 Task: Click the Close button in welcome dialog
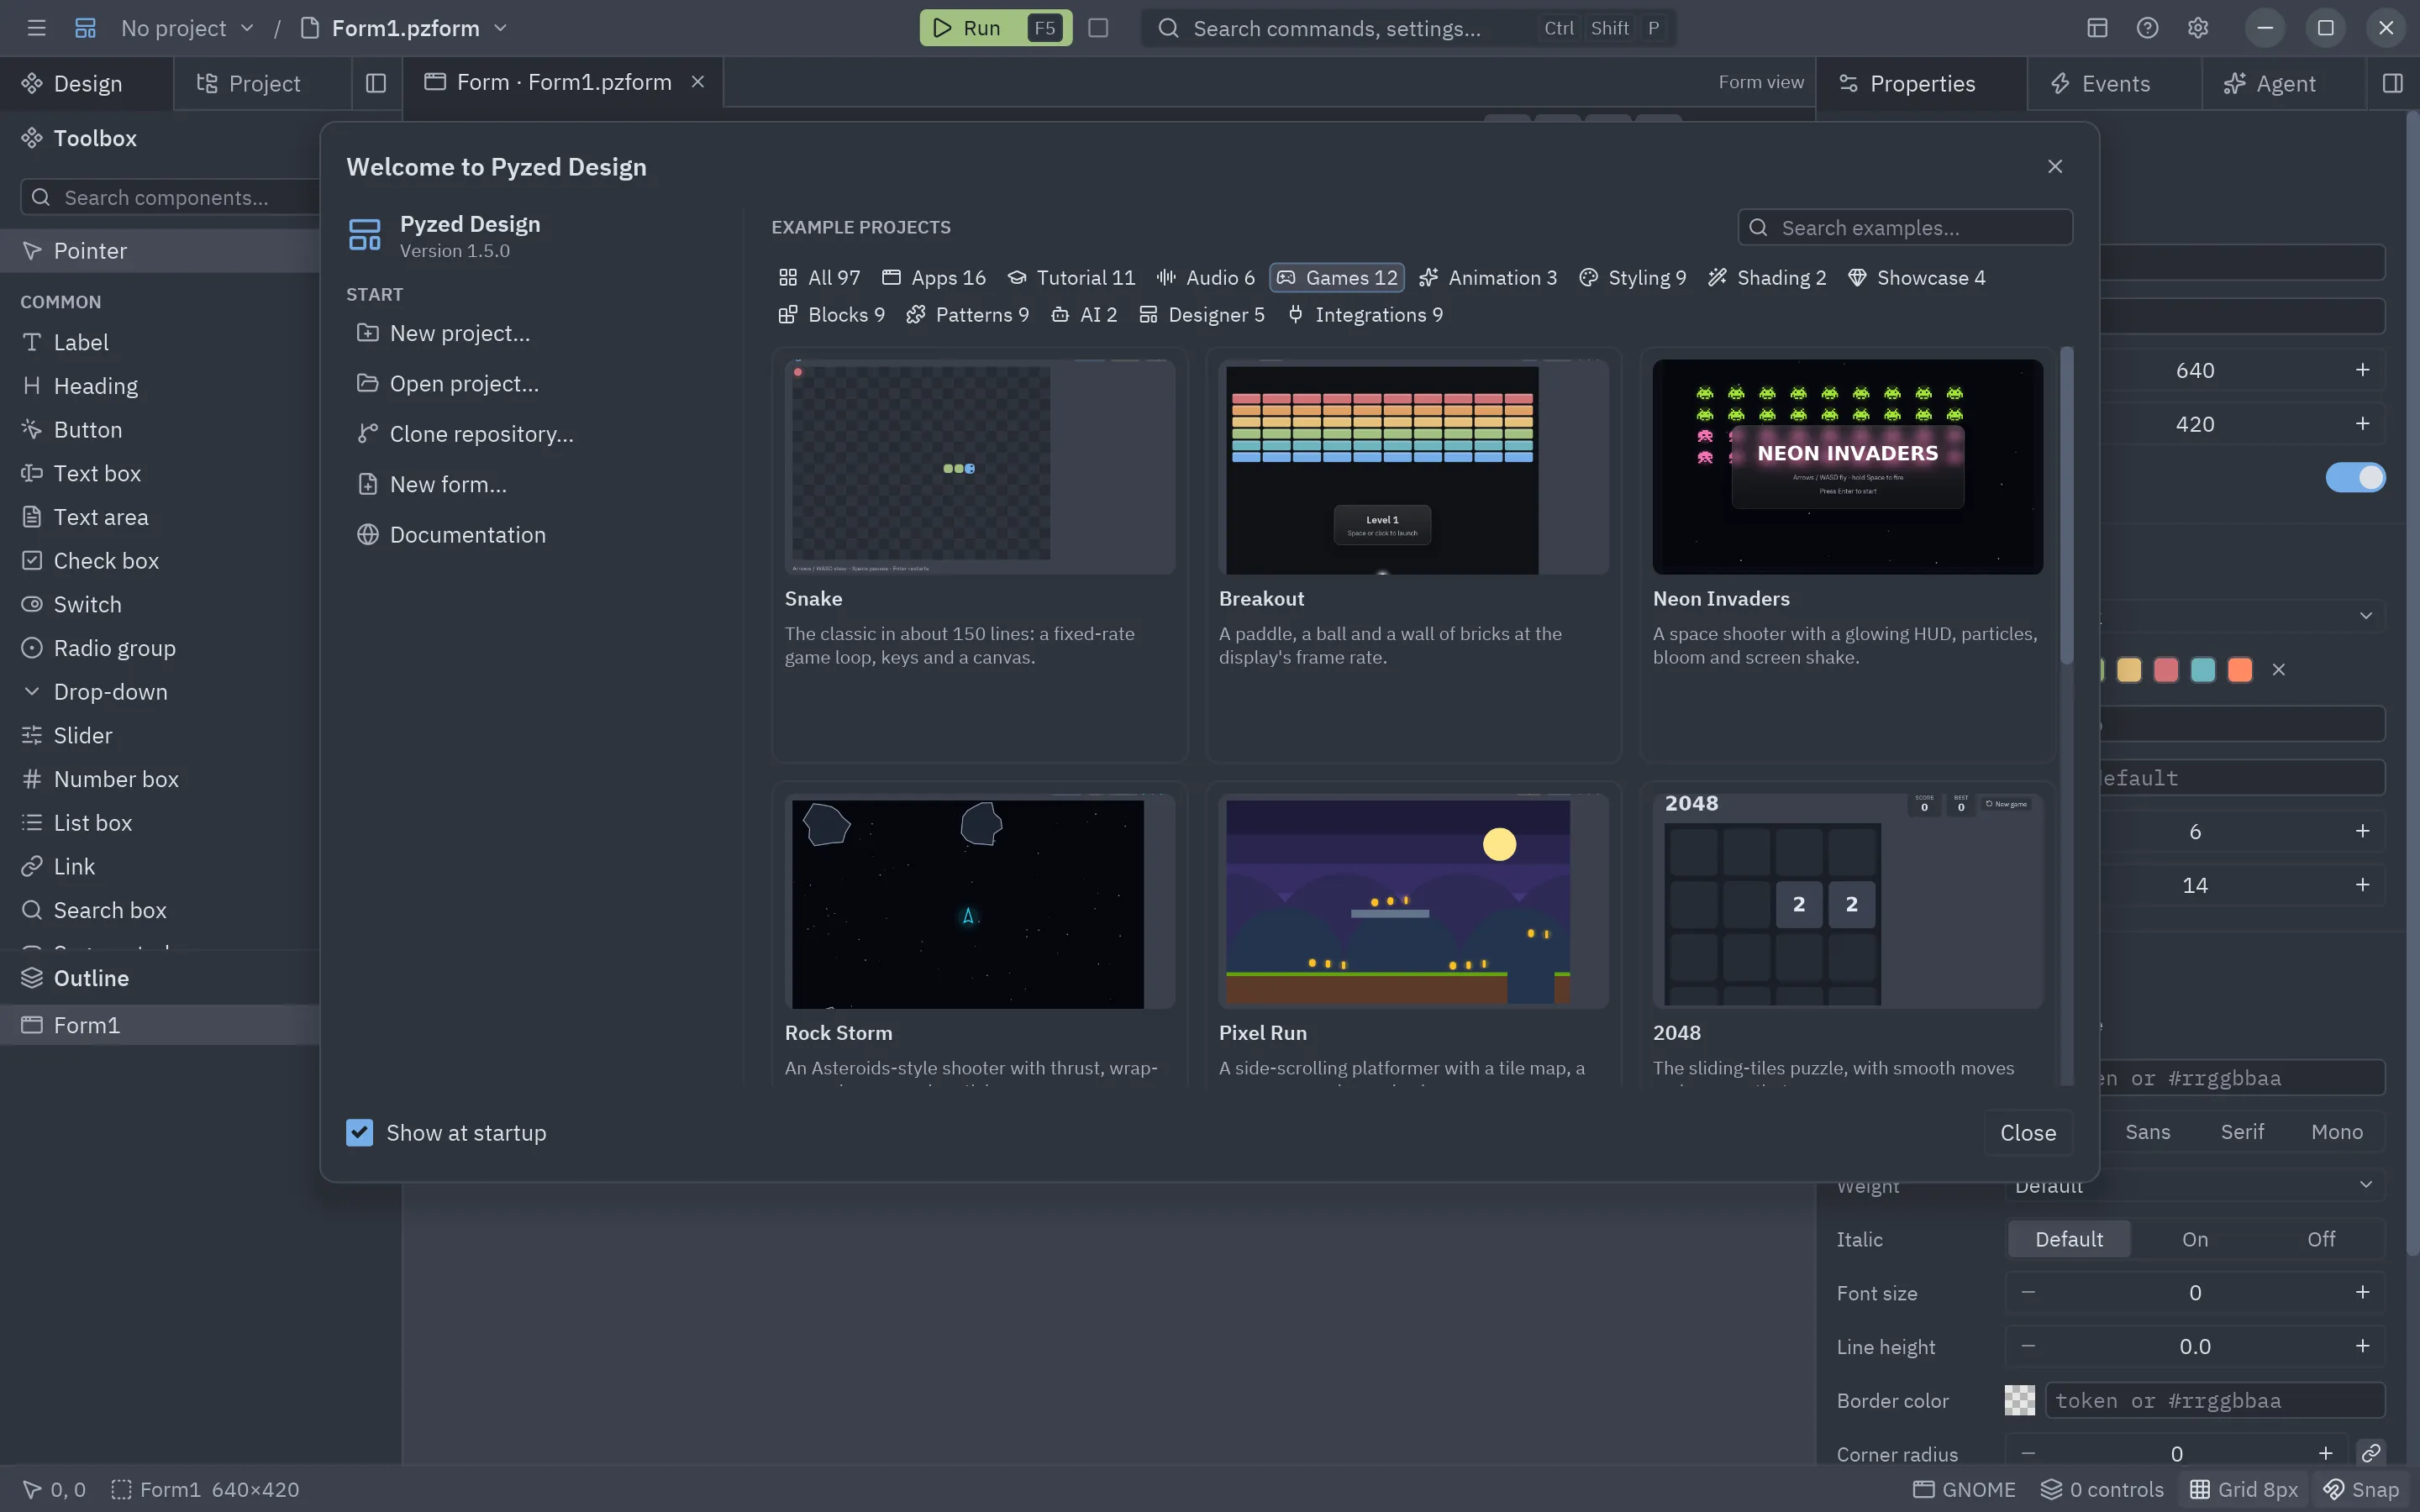tap(2028, 1132)
